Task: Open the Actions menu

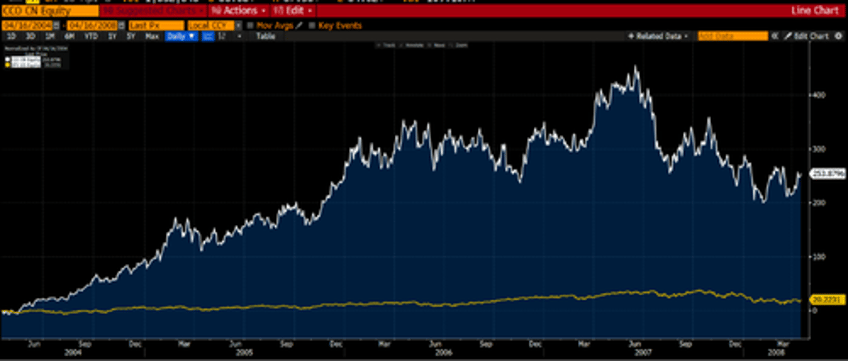Action: point(238,10)
